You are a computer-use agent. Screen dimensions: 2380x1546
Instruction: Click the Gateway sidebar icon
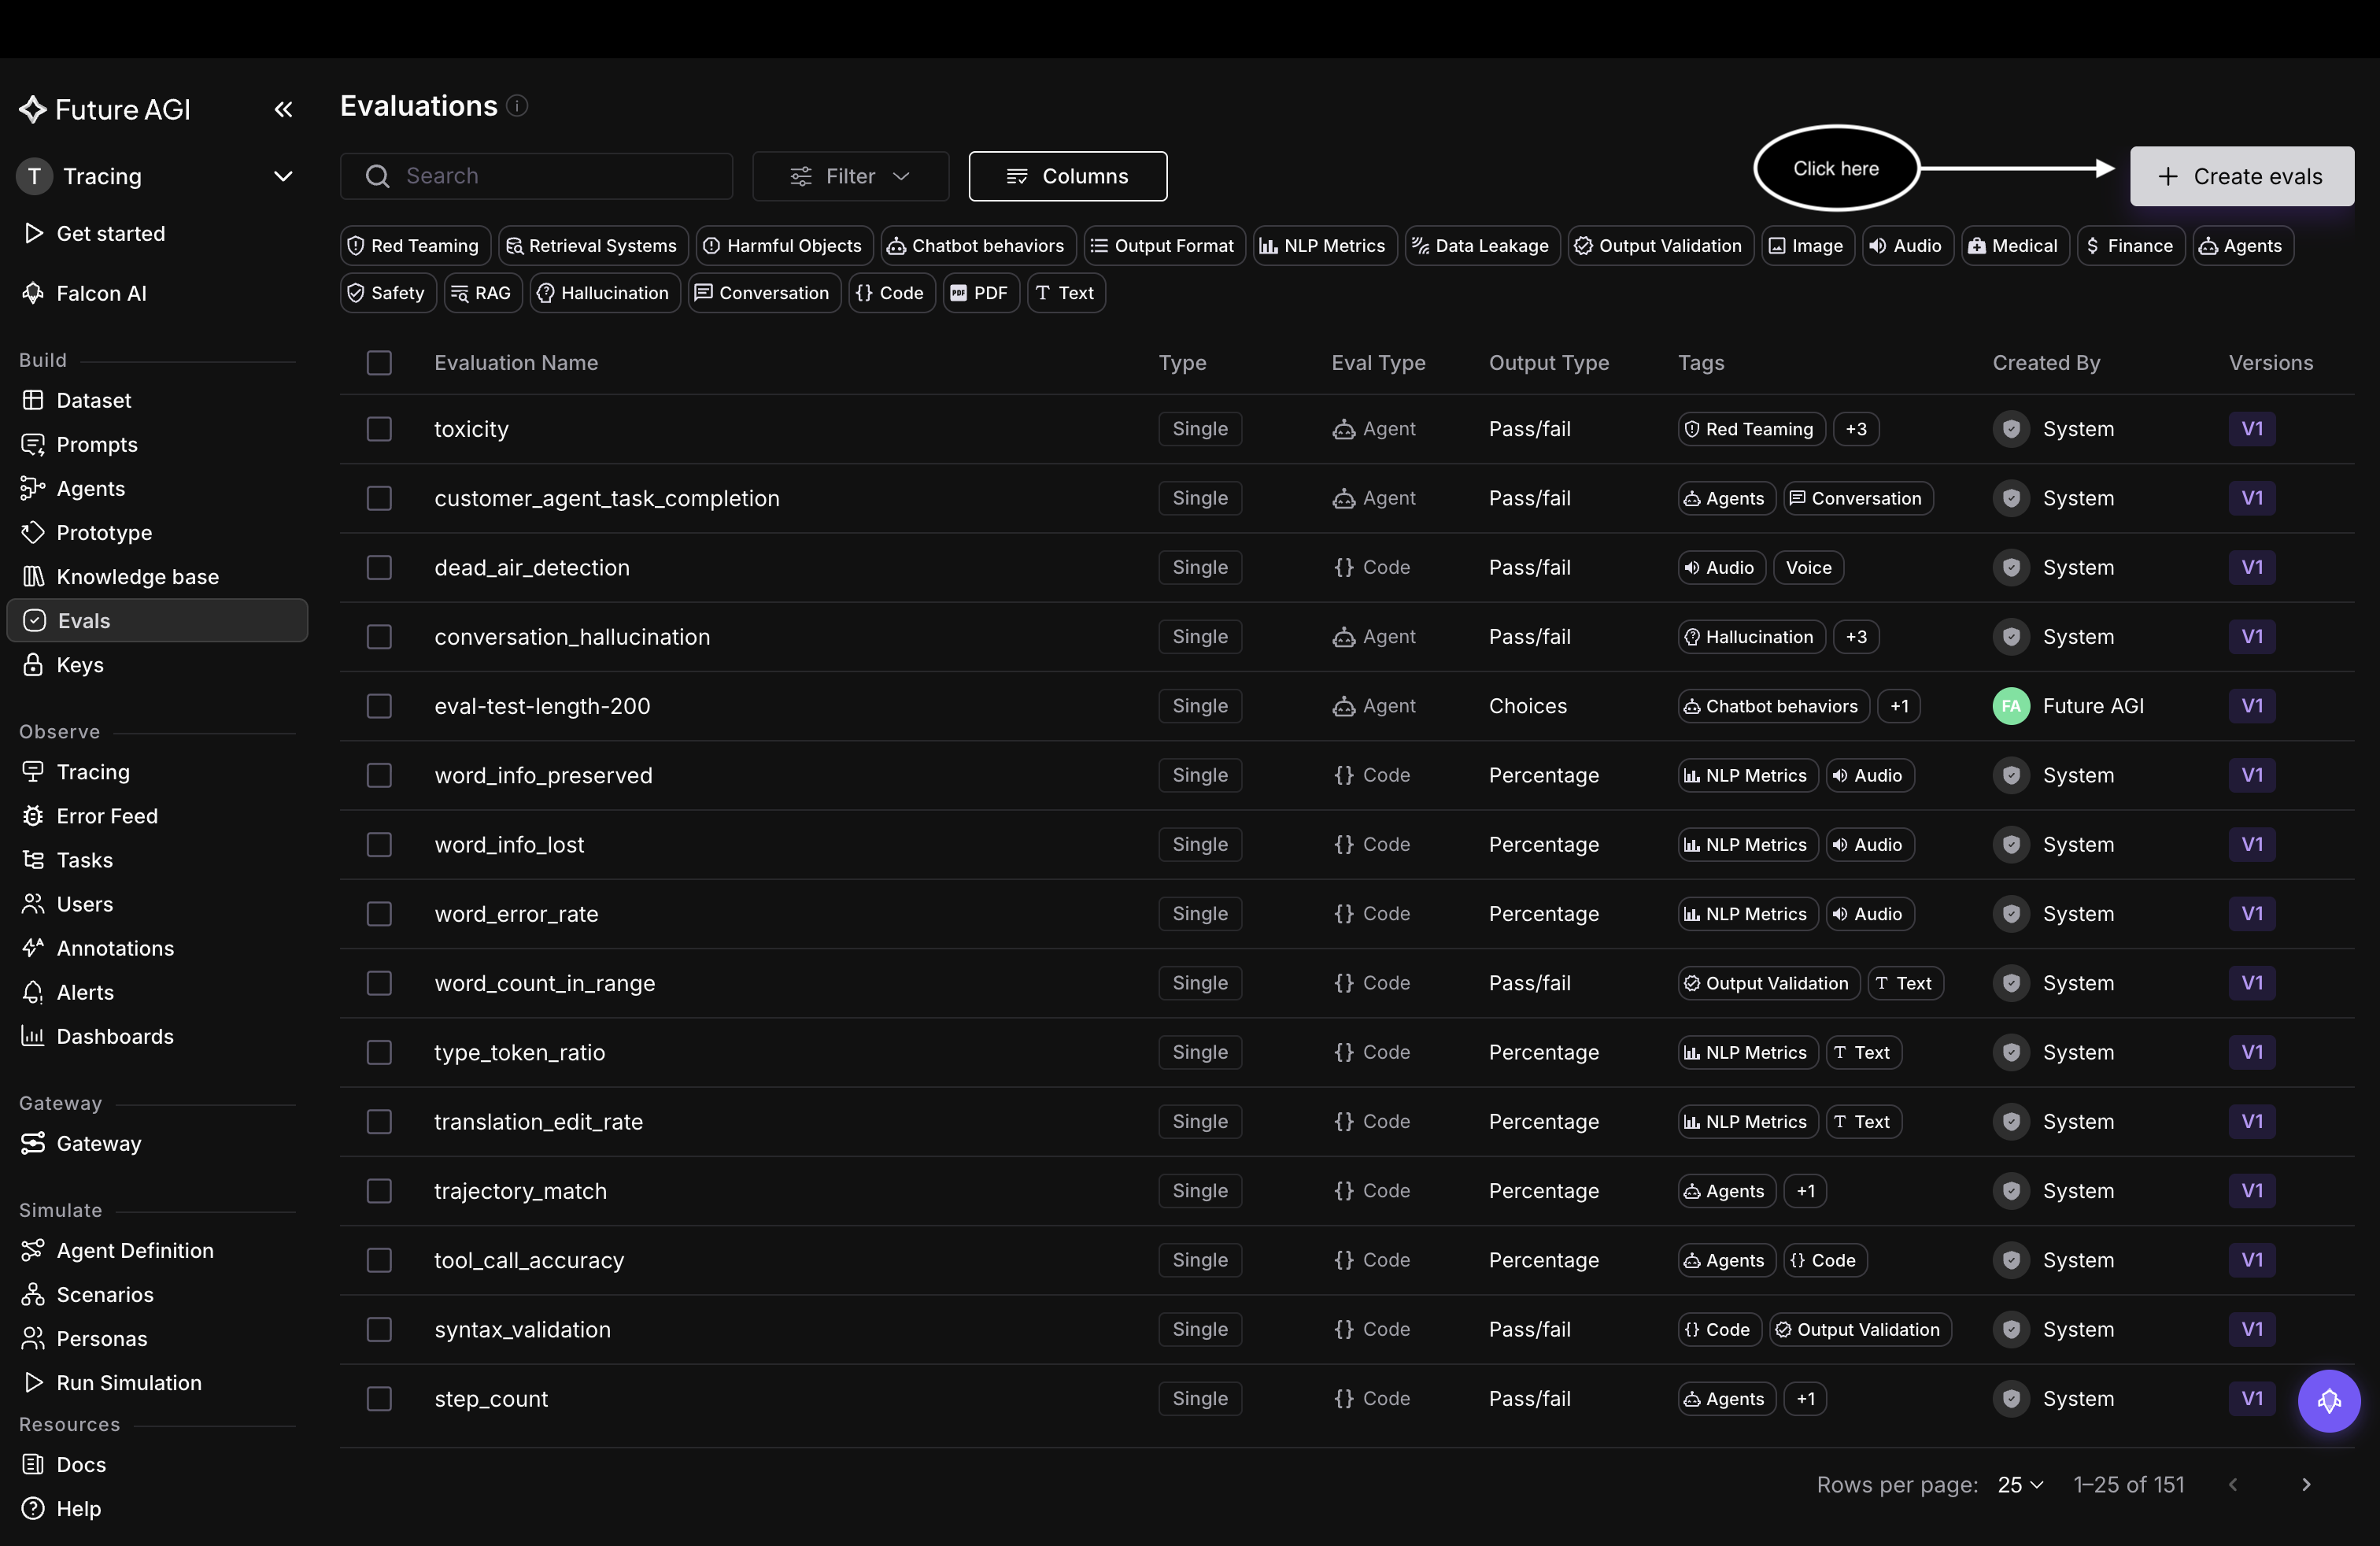(x=33, y=1143)
